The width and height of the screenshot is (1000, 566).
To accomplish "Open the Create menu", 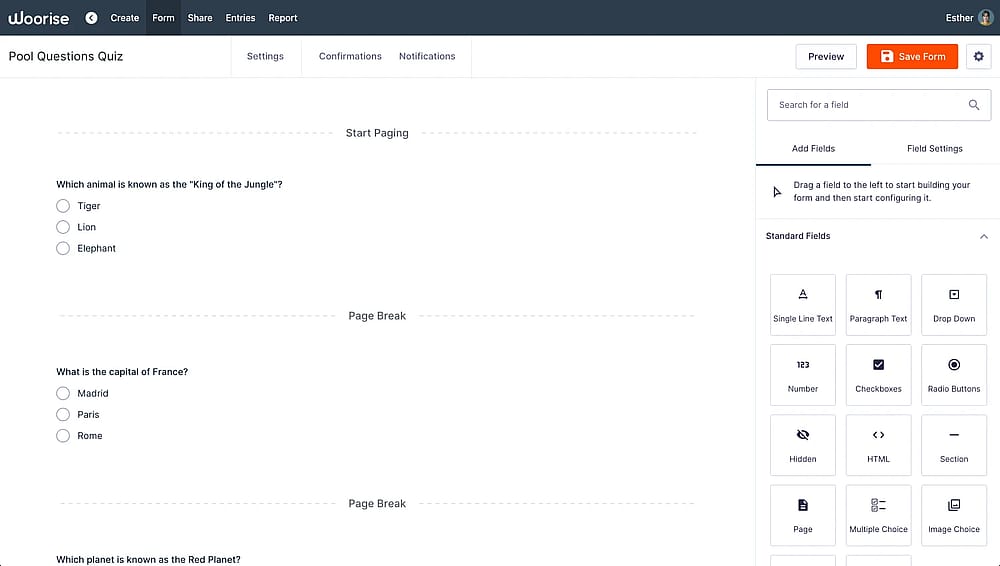I will (x=124, y=18).
